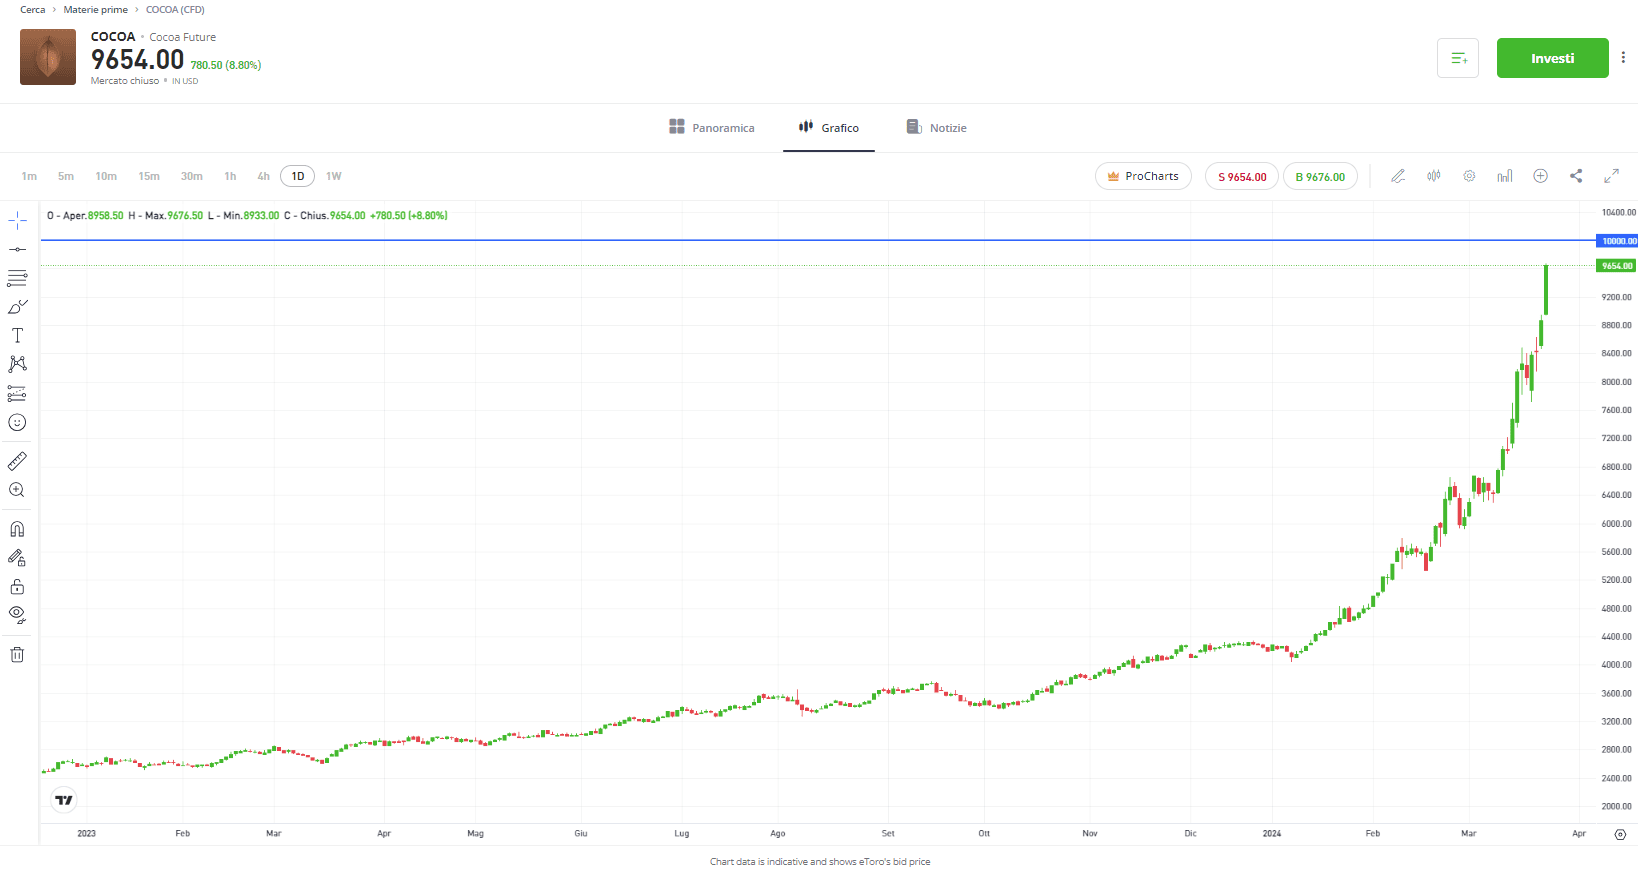Open the emoji icons tool
Screen dimensions: 1638x870
click(17, 422)
